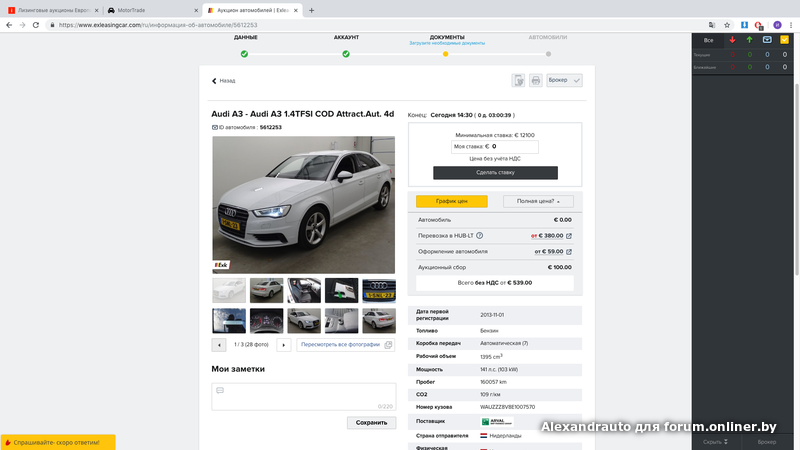Image resolution: width=800 pixels, height=450 pixels.
Task: Select the front seats interior thumbnail
Action: click(x=304, y=290)
